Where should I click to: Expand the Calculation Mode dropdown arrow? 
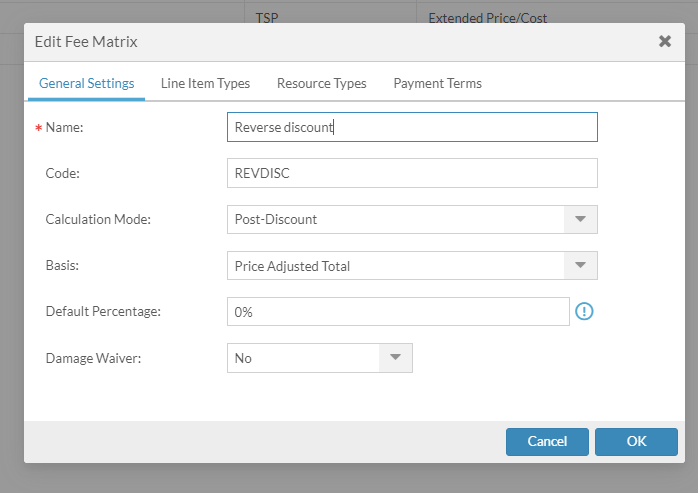tap(580, 219)
